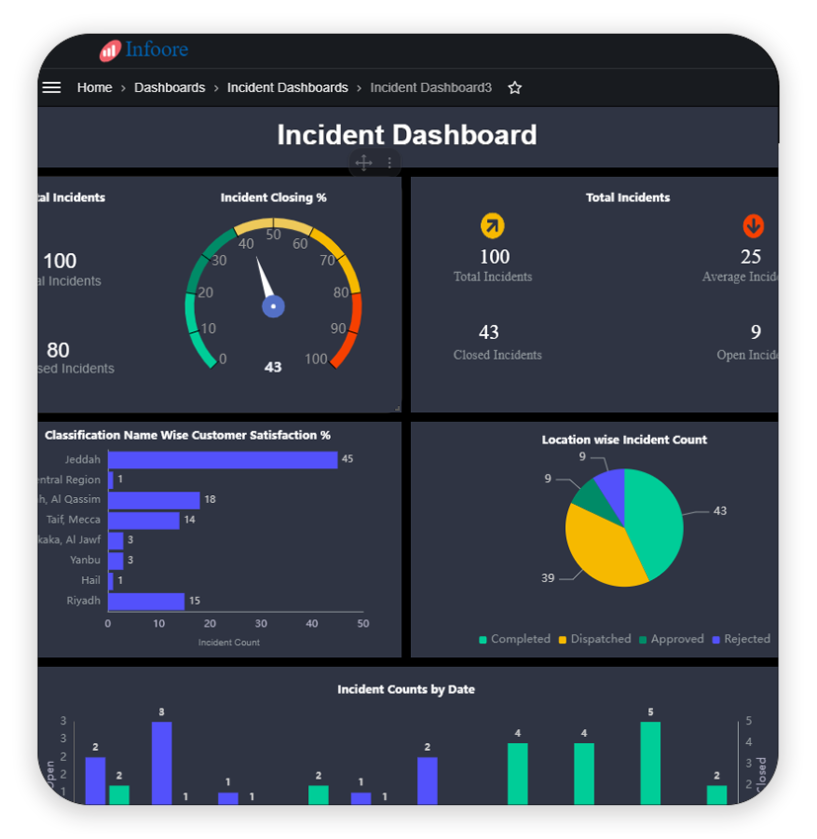Image resolution: width=817 pixels, height=839 pixels.
Task: Open the hamburger navigation menu
Action: coord(52,88)
